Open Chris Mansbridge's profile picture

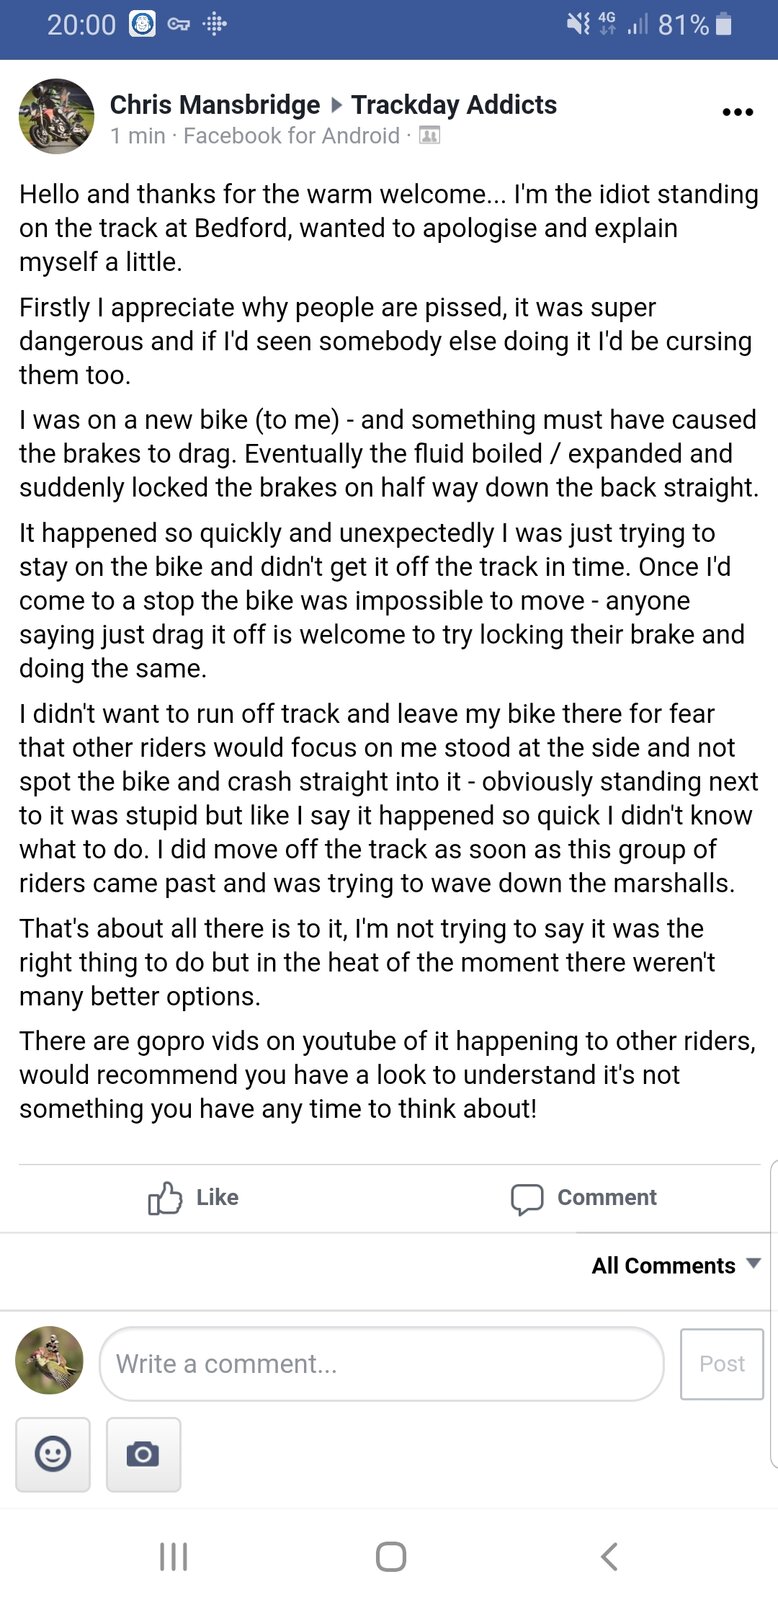point(56,116)
